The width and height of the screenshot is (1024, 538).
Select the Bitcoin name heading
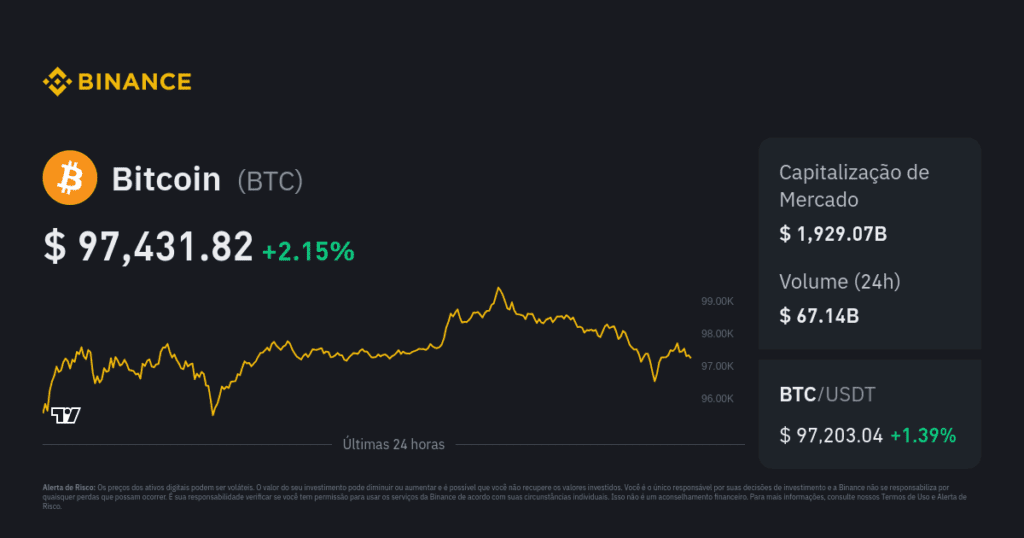(x=166, y=180)
